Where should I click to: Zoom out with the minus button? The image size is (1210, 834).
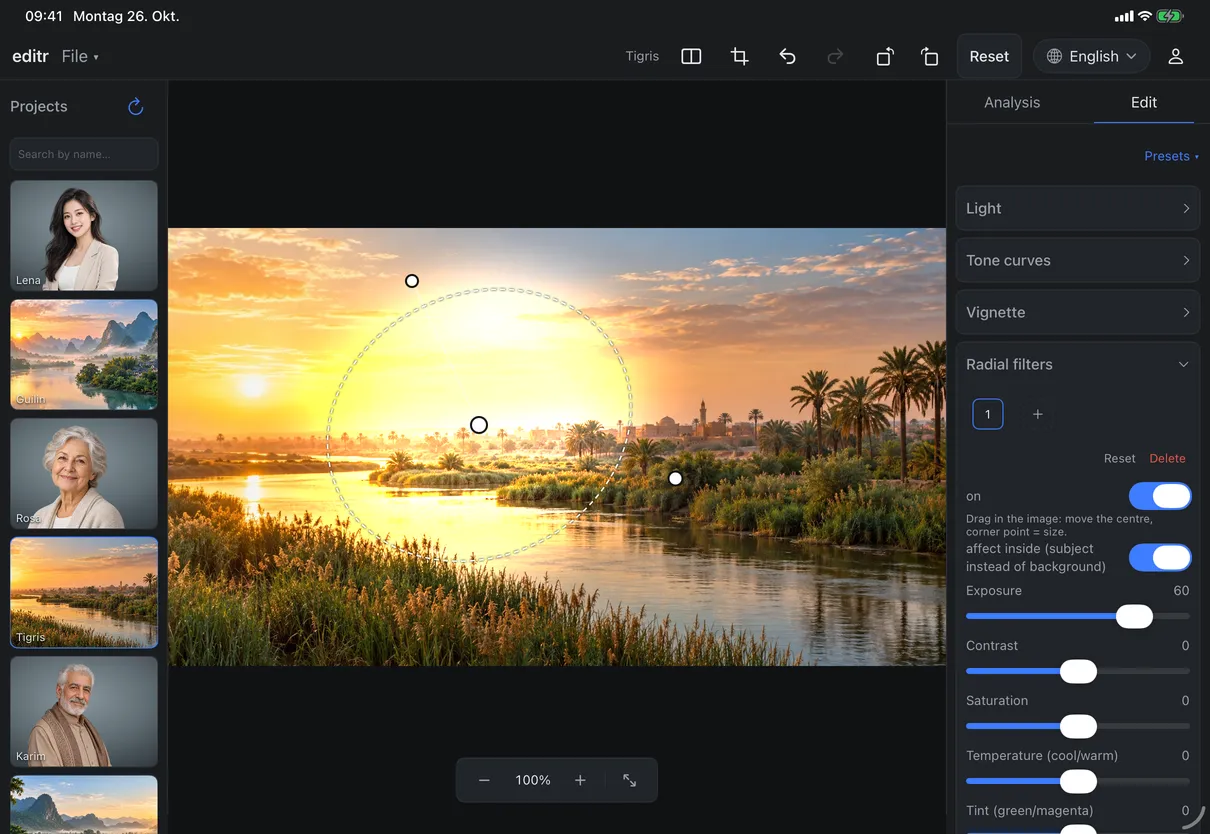click(484, 780)
